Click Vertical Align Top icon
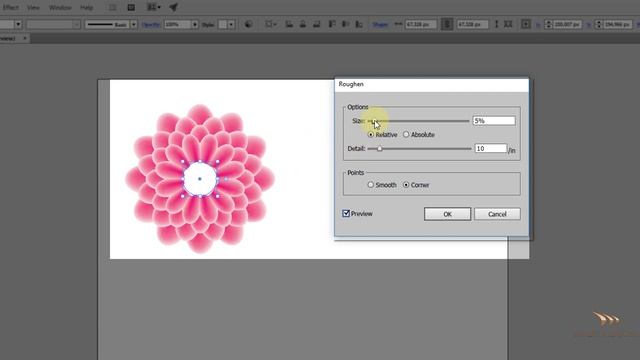The height and width of the screenshot is (360, 640). click(332, 24)
